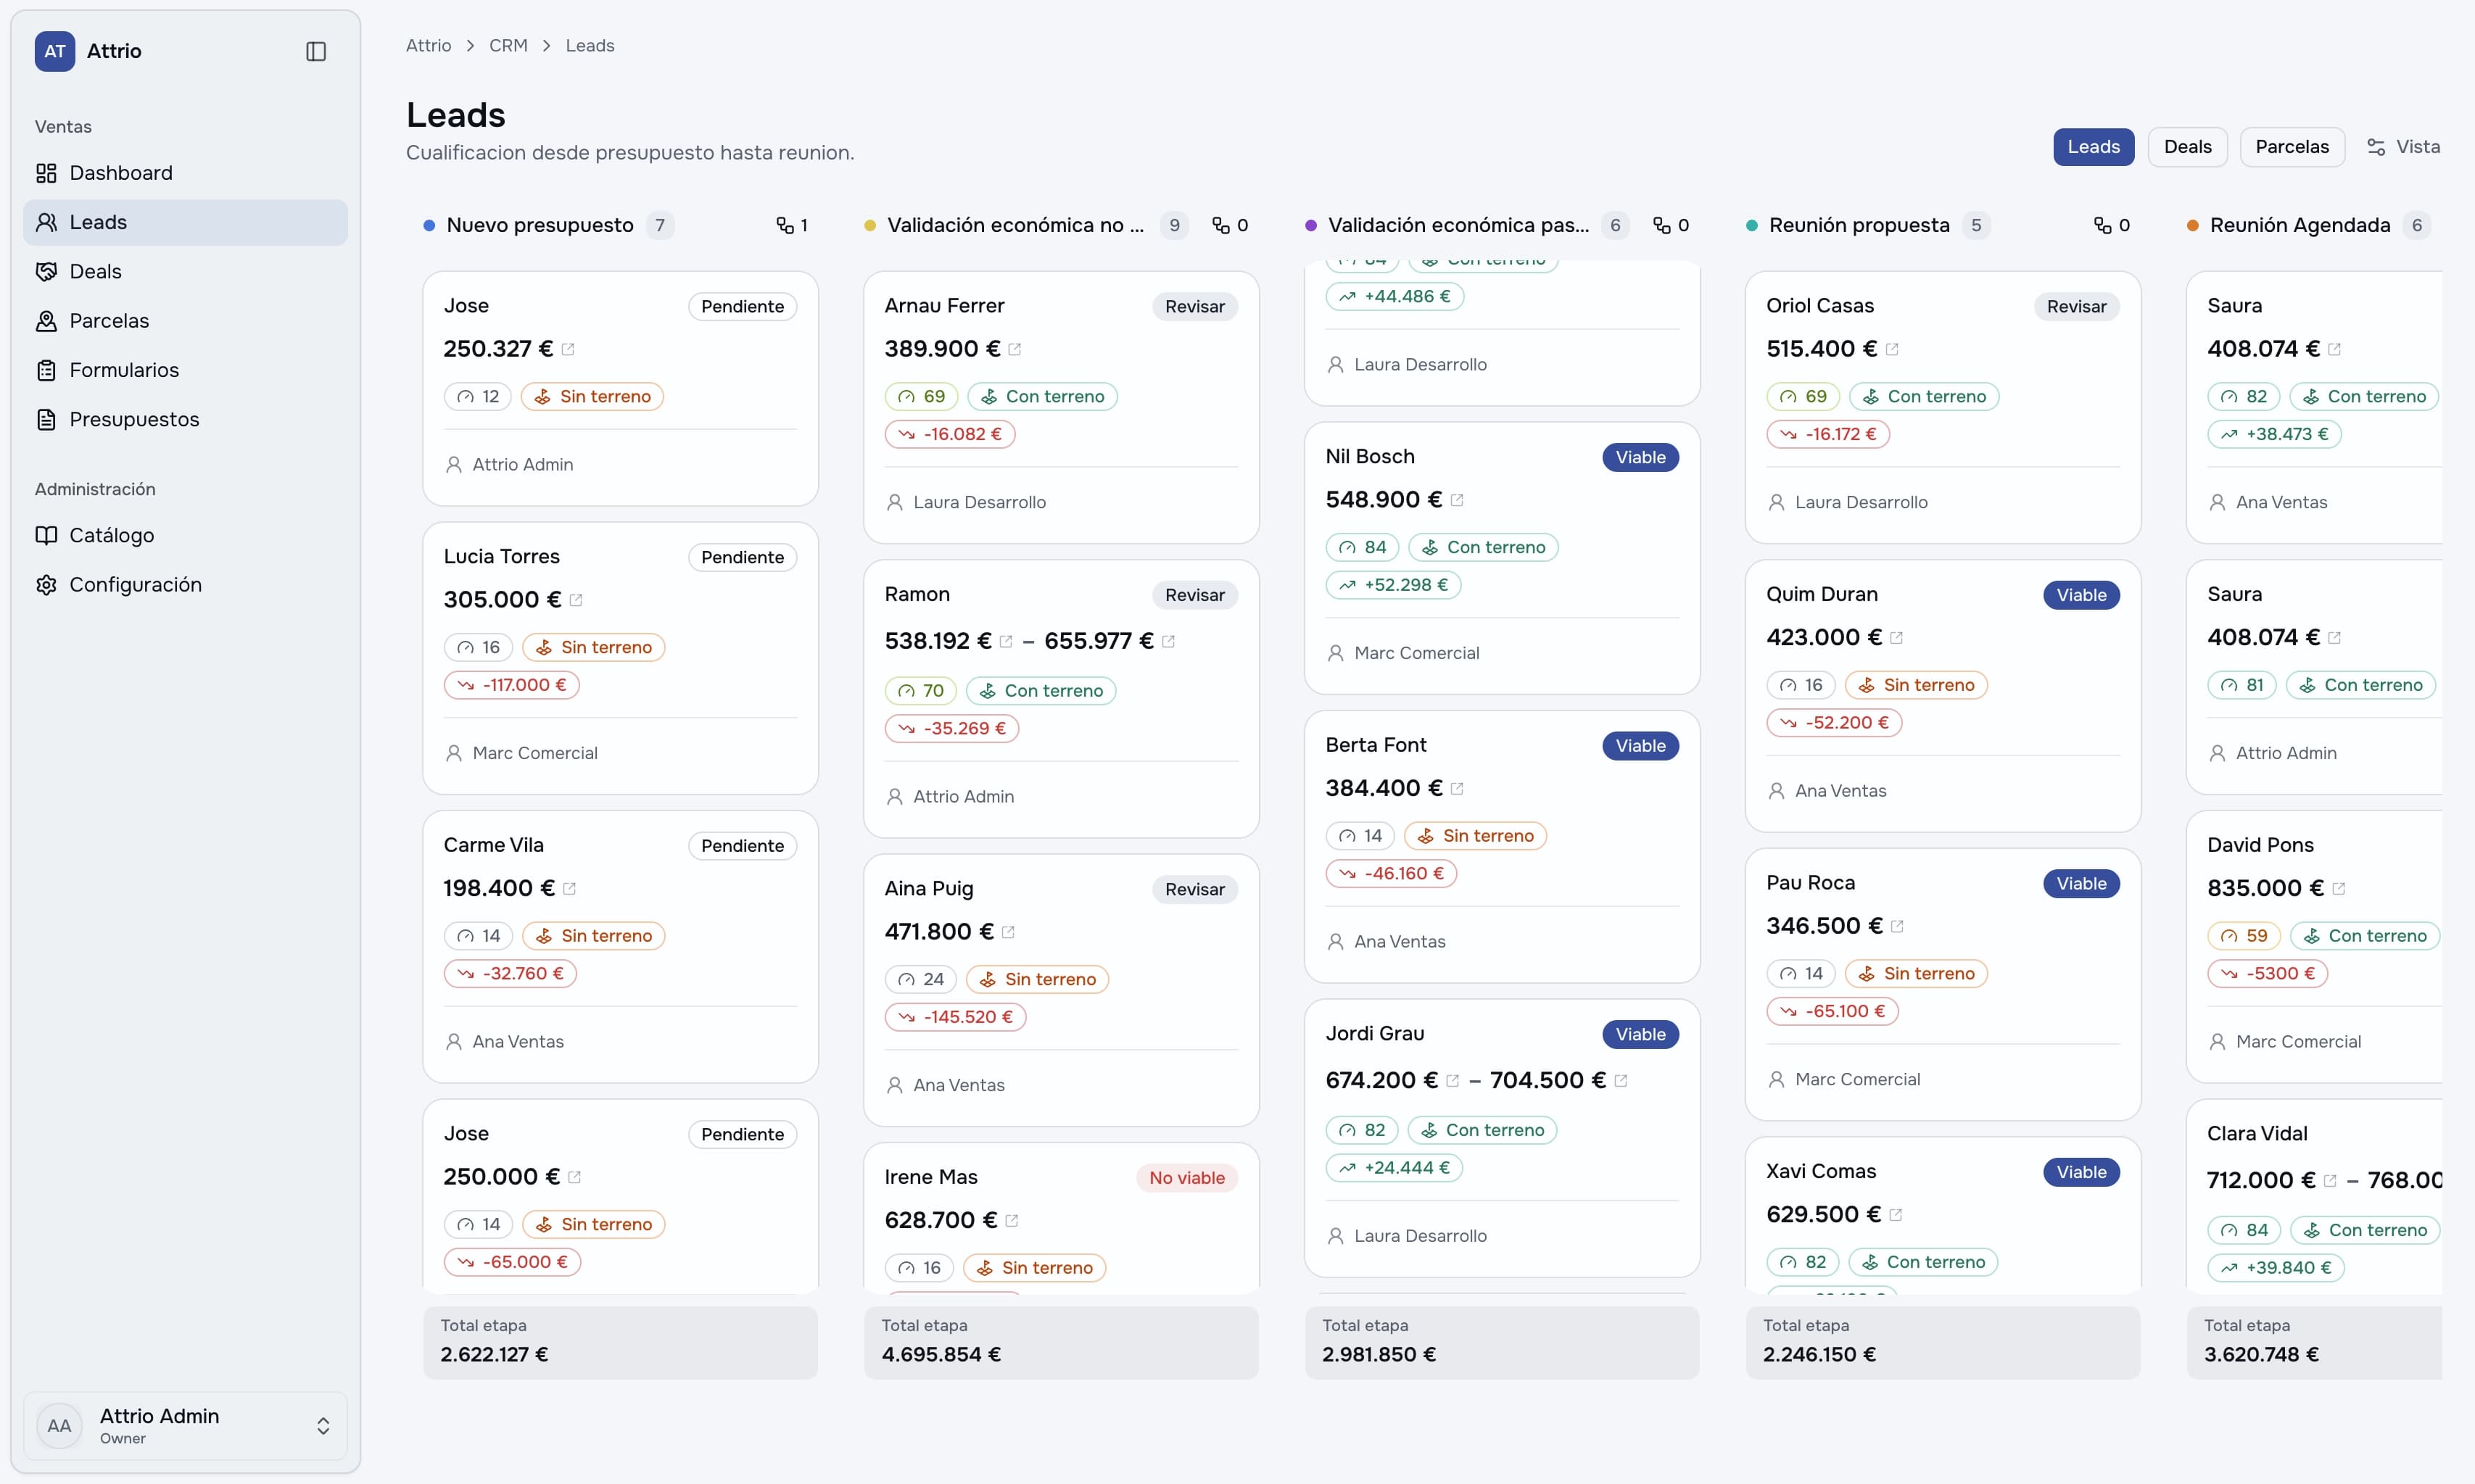Image resolution: width=2475 pixels, height=1484 pixels.
Task: Select the Formularios clipboard icon
Action: [46, 370]
